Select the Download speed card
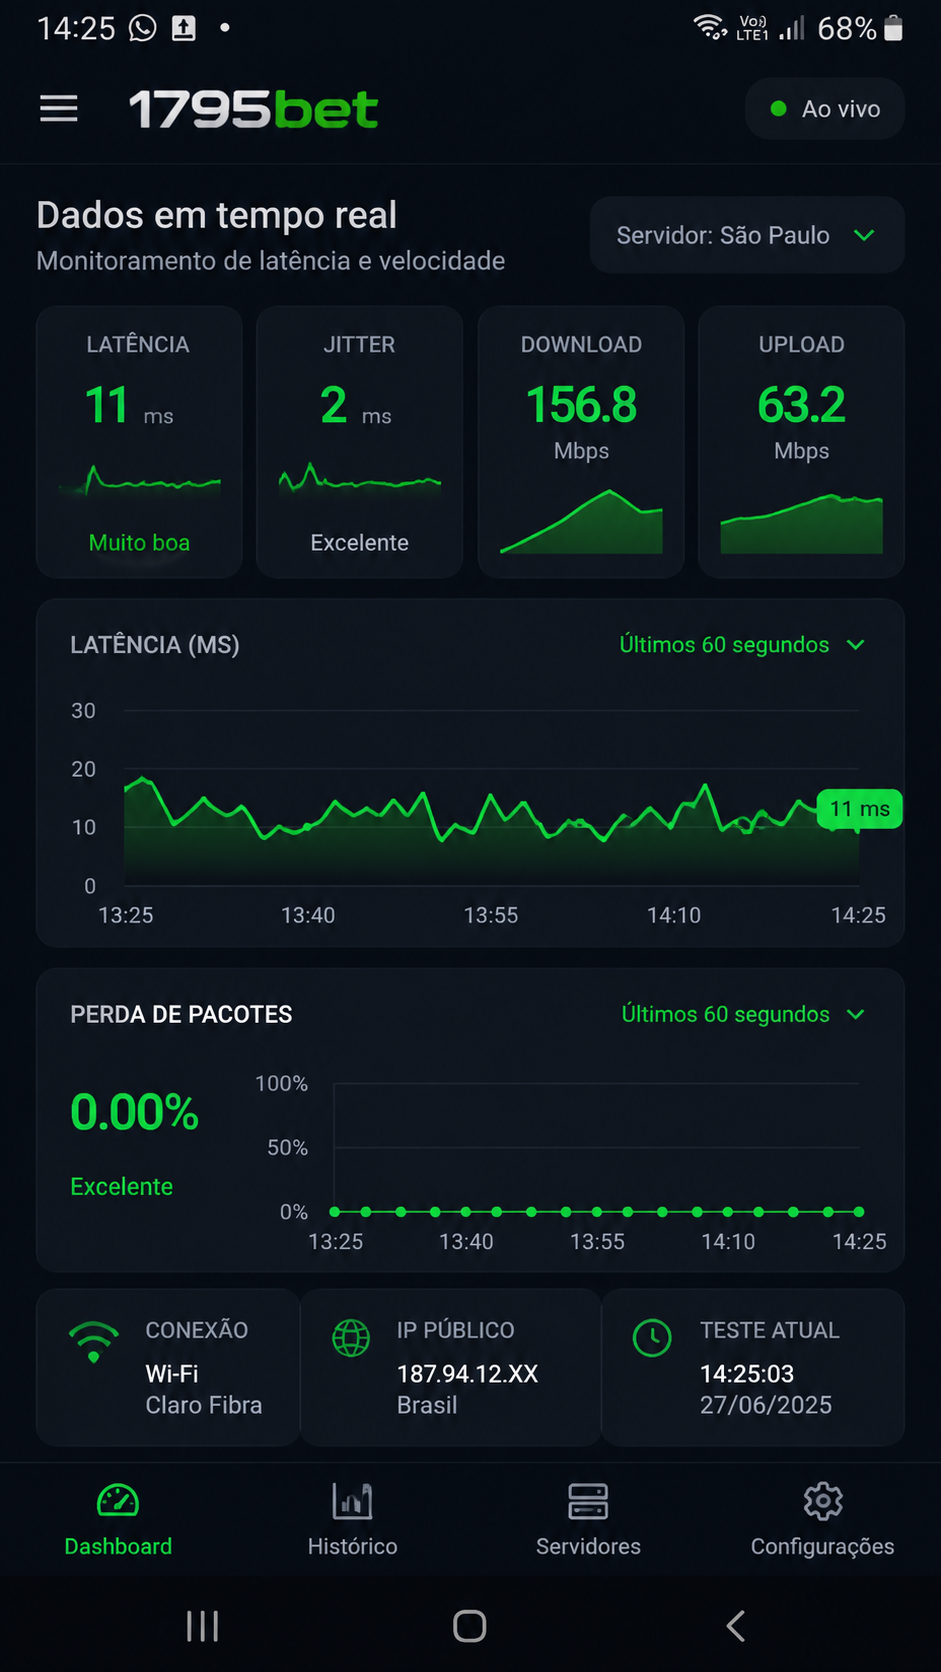This screenshot has width=941, height=1672. pyautogui.click(x=581, y=442)
